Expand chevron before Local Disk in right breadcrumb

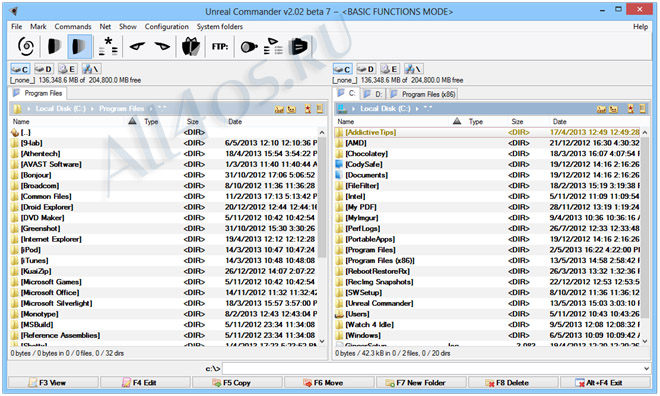353,109
